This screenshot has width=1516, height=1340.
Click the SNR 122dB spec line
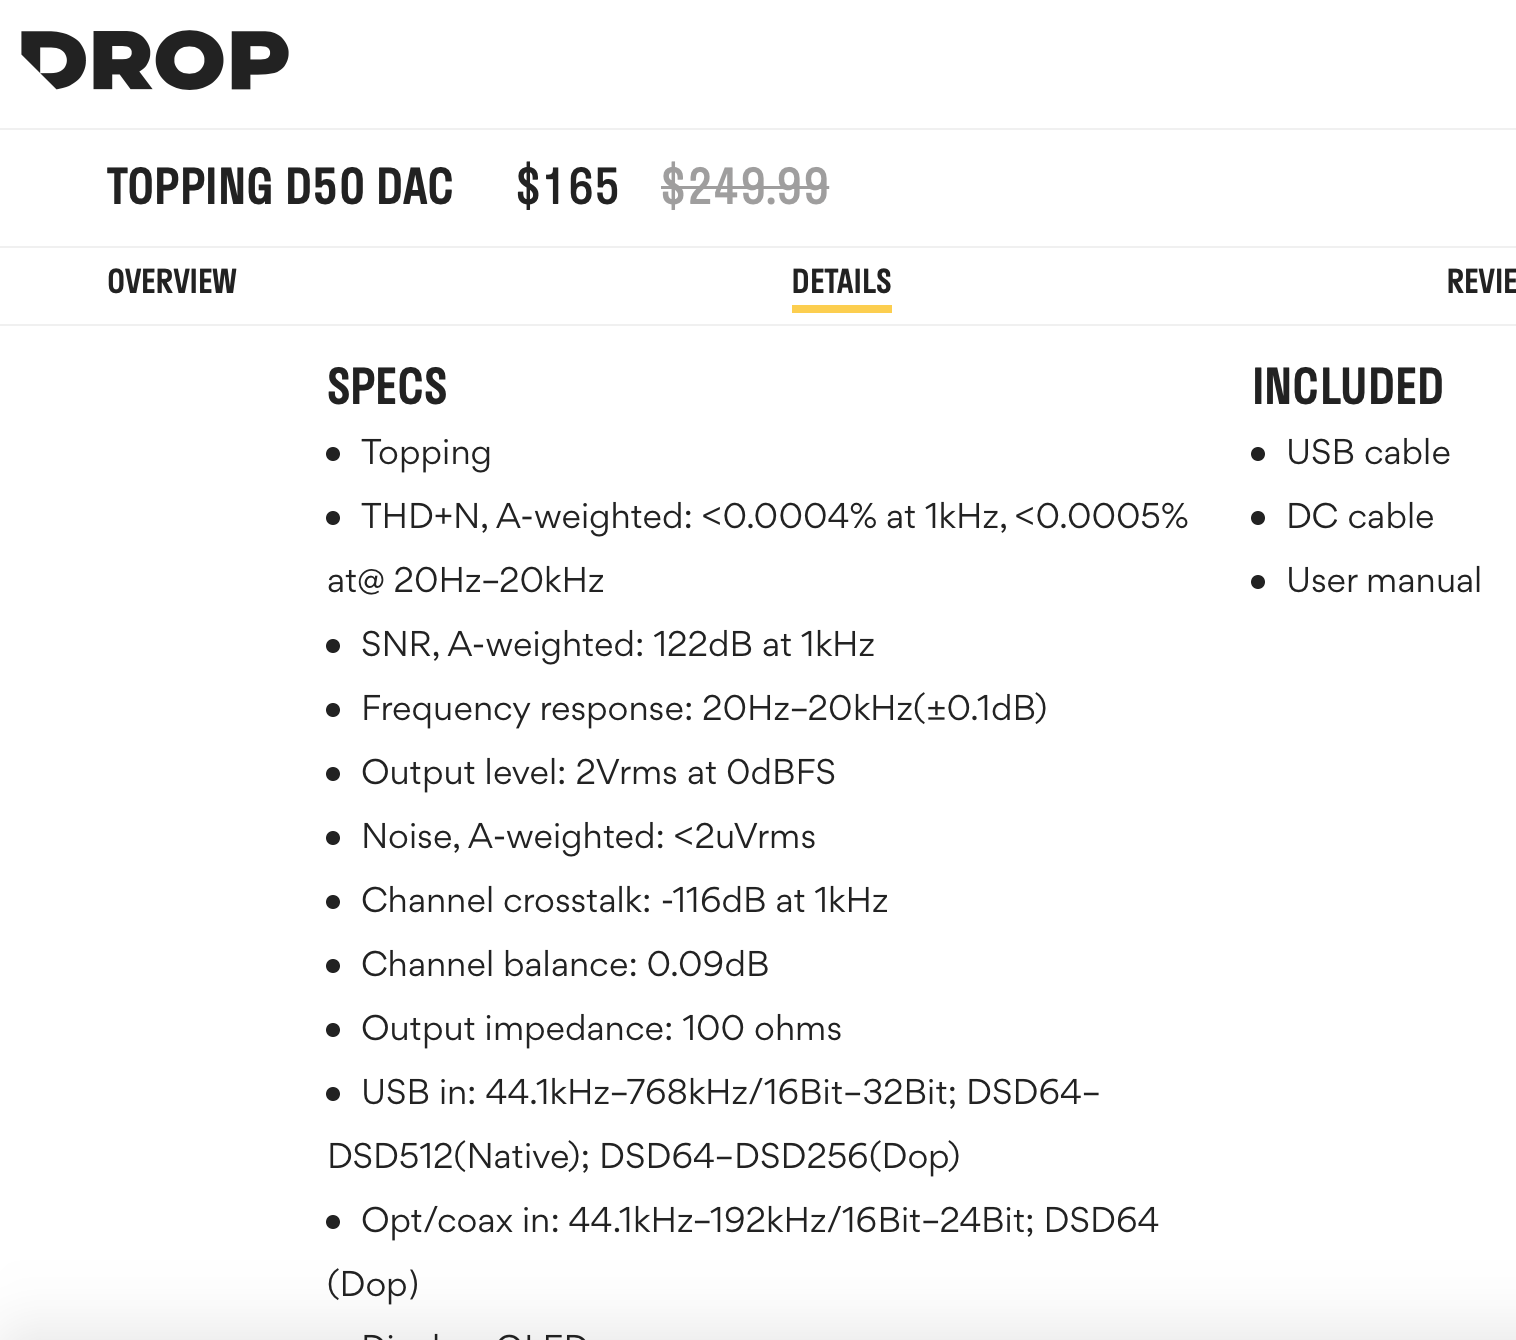coord(618,645)
